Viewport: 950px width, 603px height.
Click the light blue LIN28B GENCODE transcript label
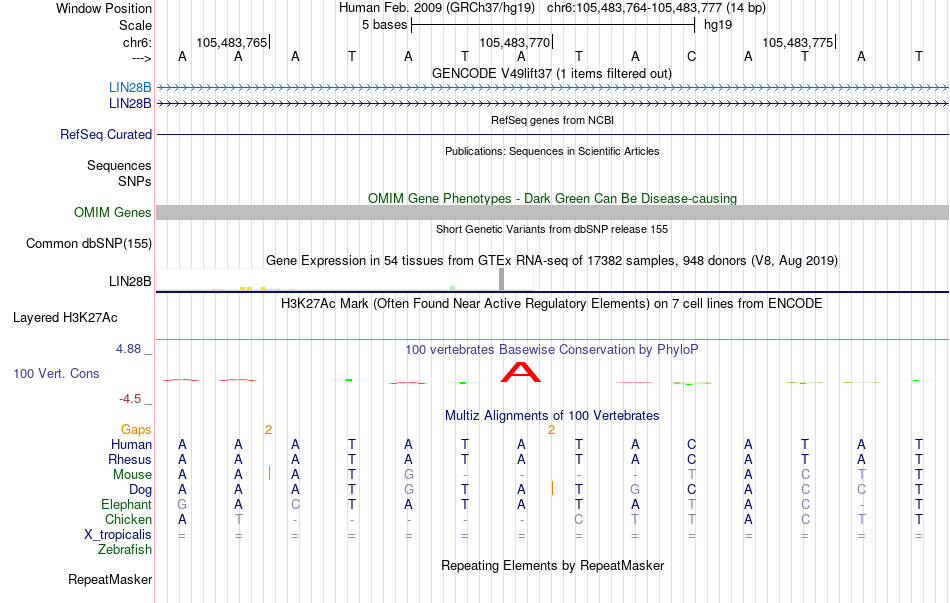(130, 88)
